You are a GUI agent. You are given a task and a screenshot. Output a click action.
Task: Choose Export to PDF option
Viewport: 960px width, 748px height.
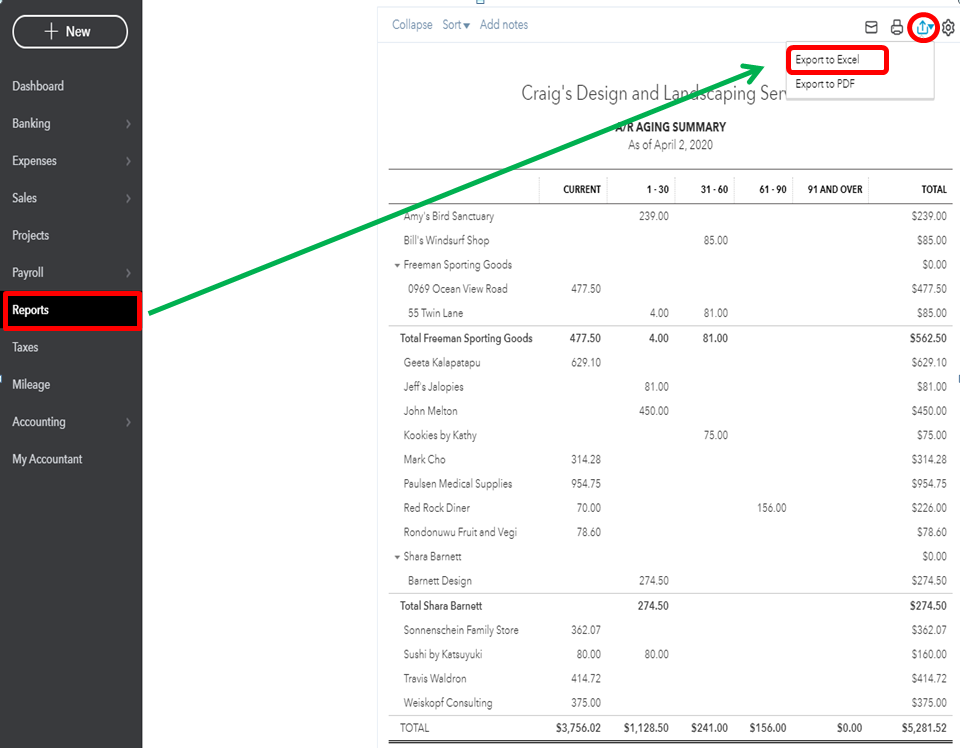(825, 84)
